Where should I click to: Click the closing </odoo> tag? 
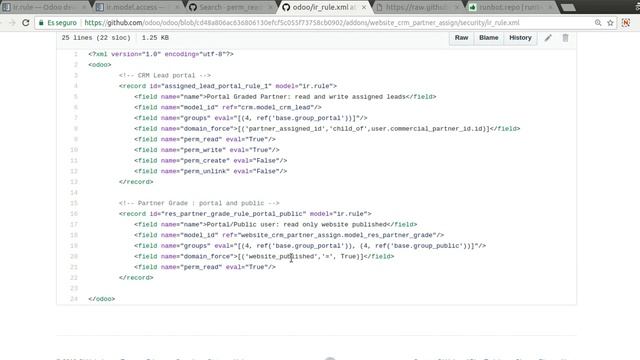[x=102, y=299]
